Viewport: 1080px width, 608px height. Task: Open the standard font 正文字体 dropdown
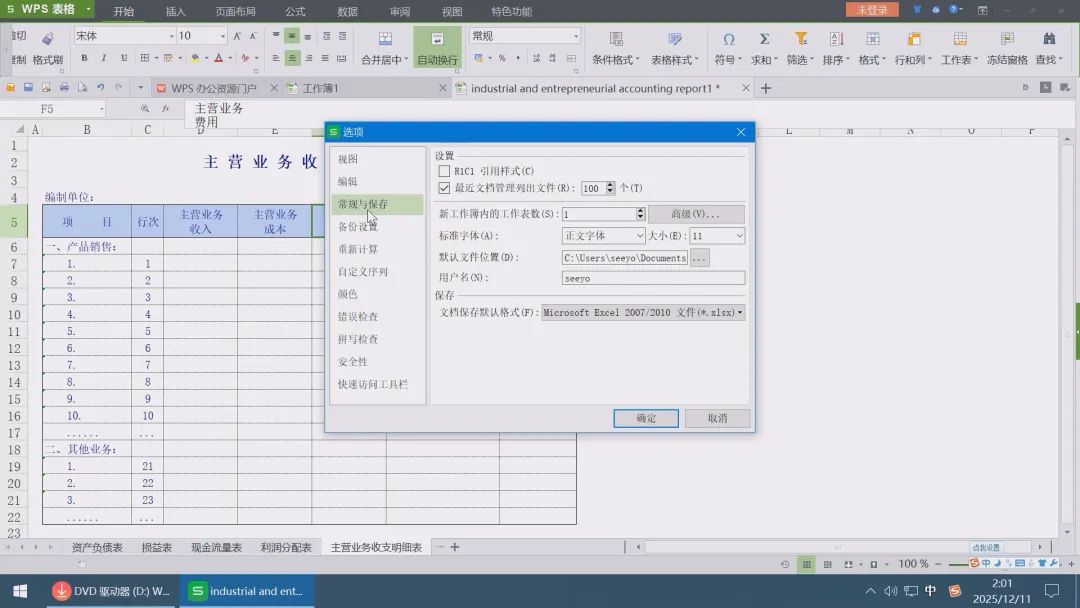[639, 235]
